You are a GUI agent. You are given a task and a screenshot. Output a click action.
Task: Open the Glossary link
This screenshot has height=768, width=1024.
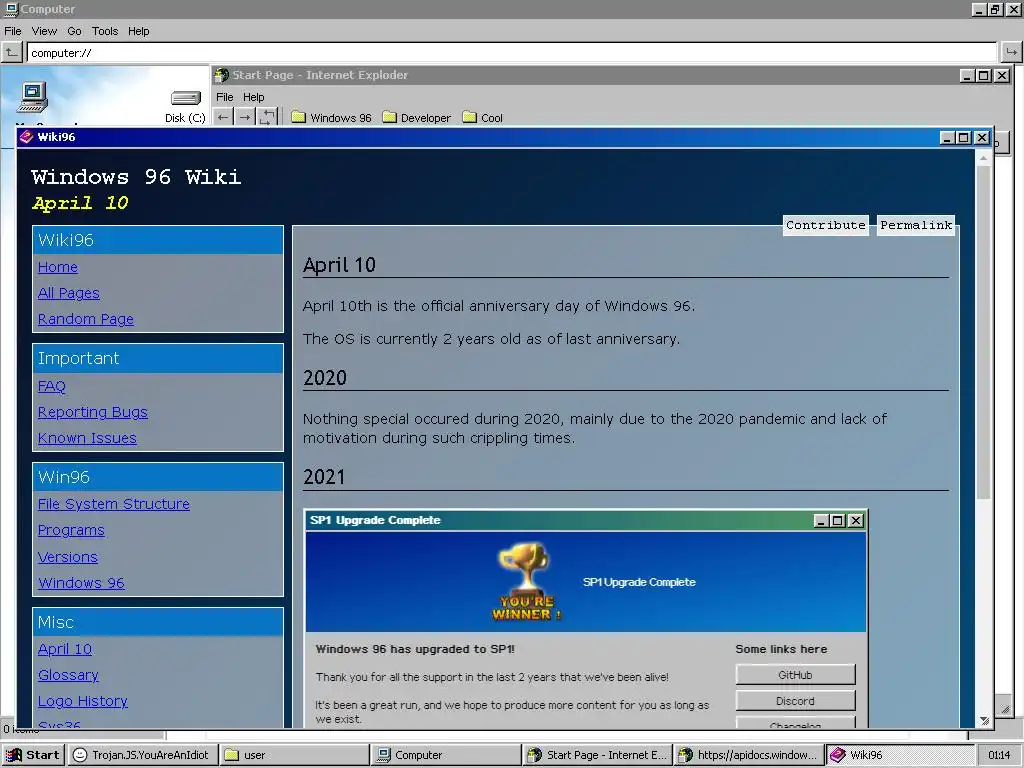(68, 675)
